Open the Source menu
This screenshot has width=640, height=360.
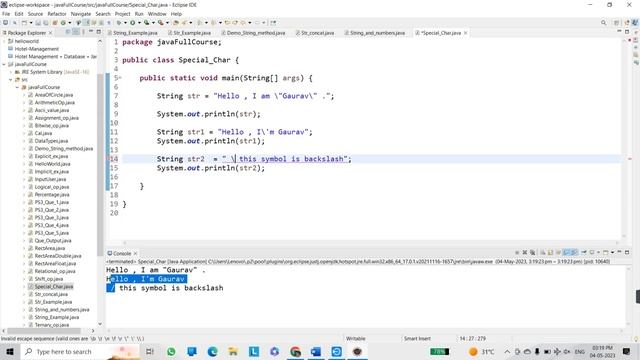tap(35, 14)
